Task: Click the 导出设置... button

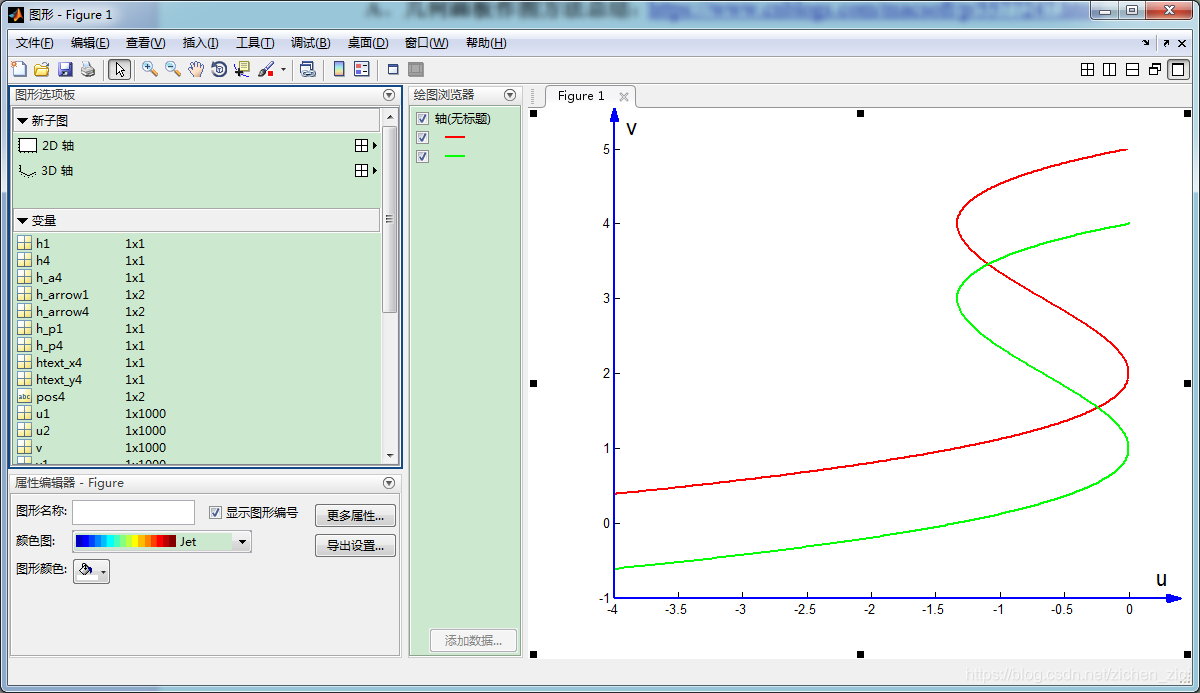Action: point(355,546)
